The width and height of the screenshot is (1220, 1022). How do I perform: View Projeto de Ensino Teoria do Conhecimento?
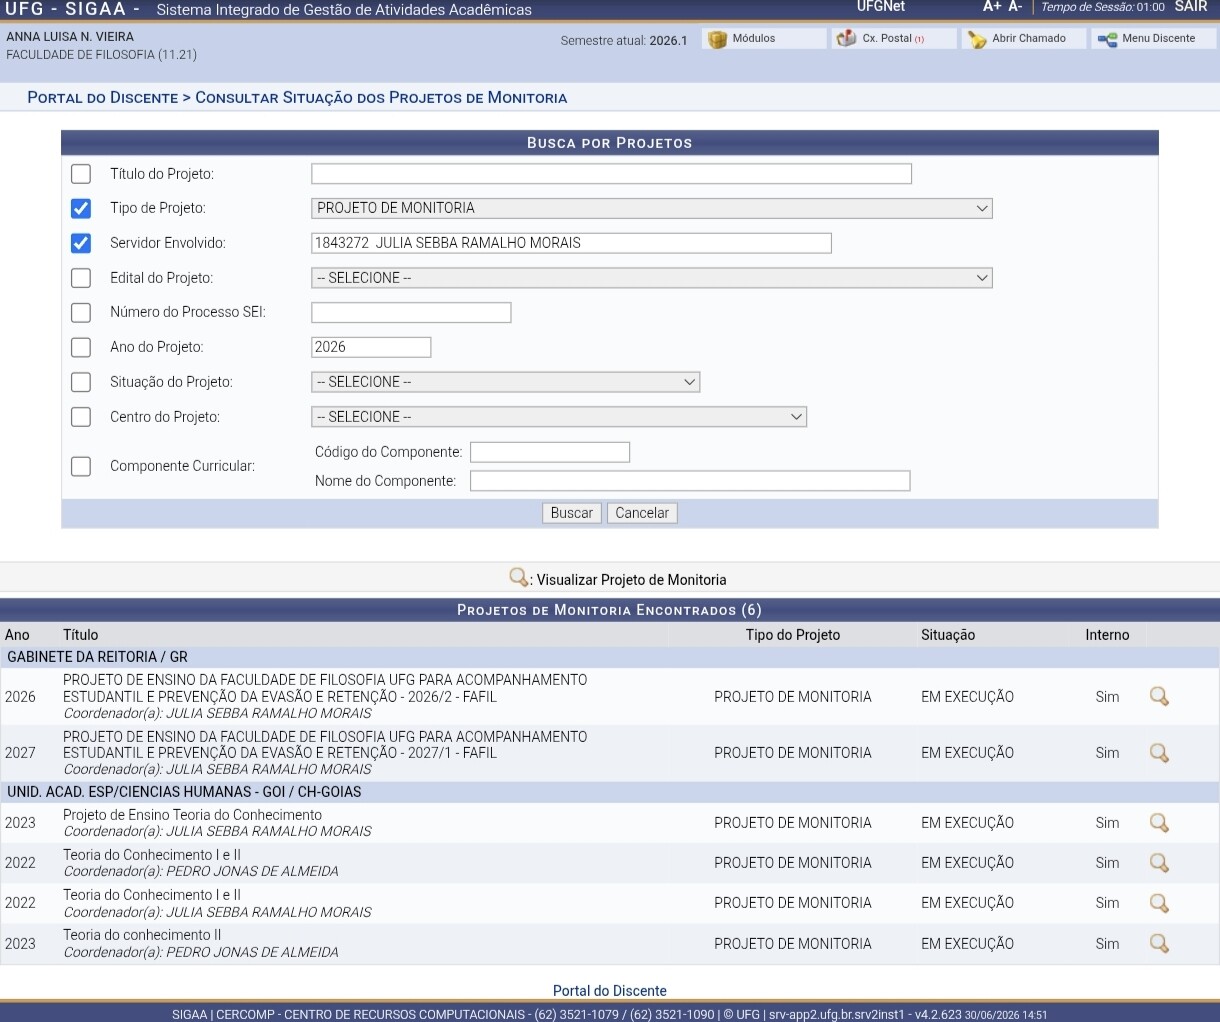click(1159, 823)
